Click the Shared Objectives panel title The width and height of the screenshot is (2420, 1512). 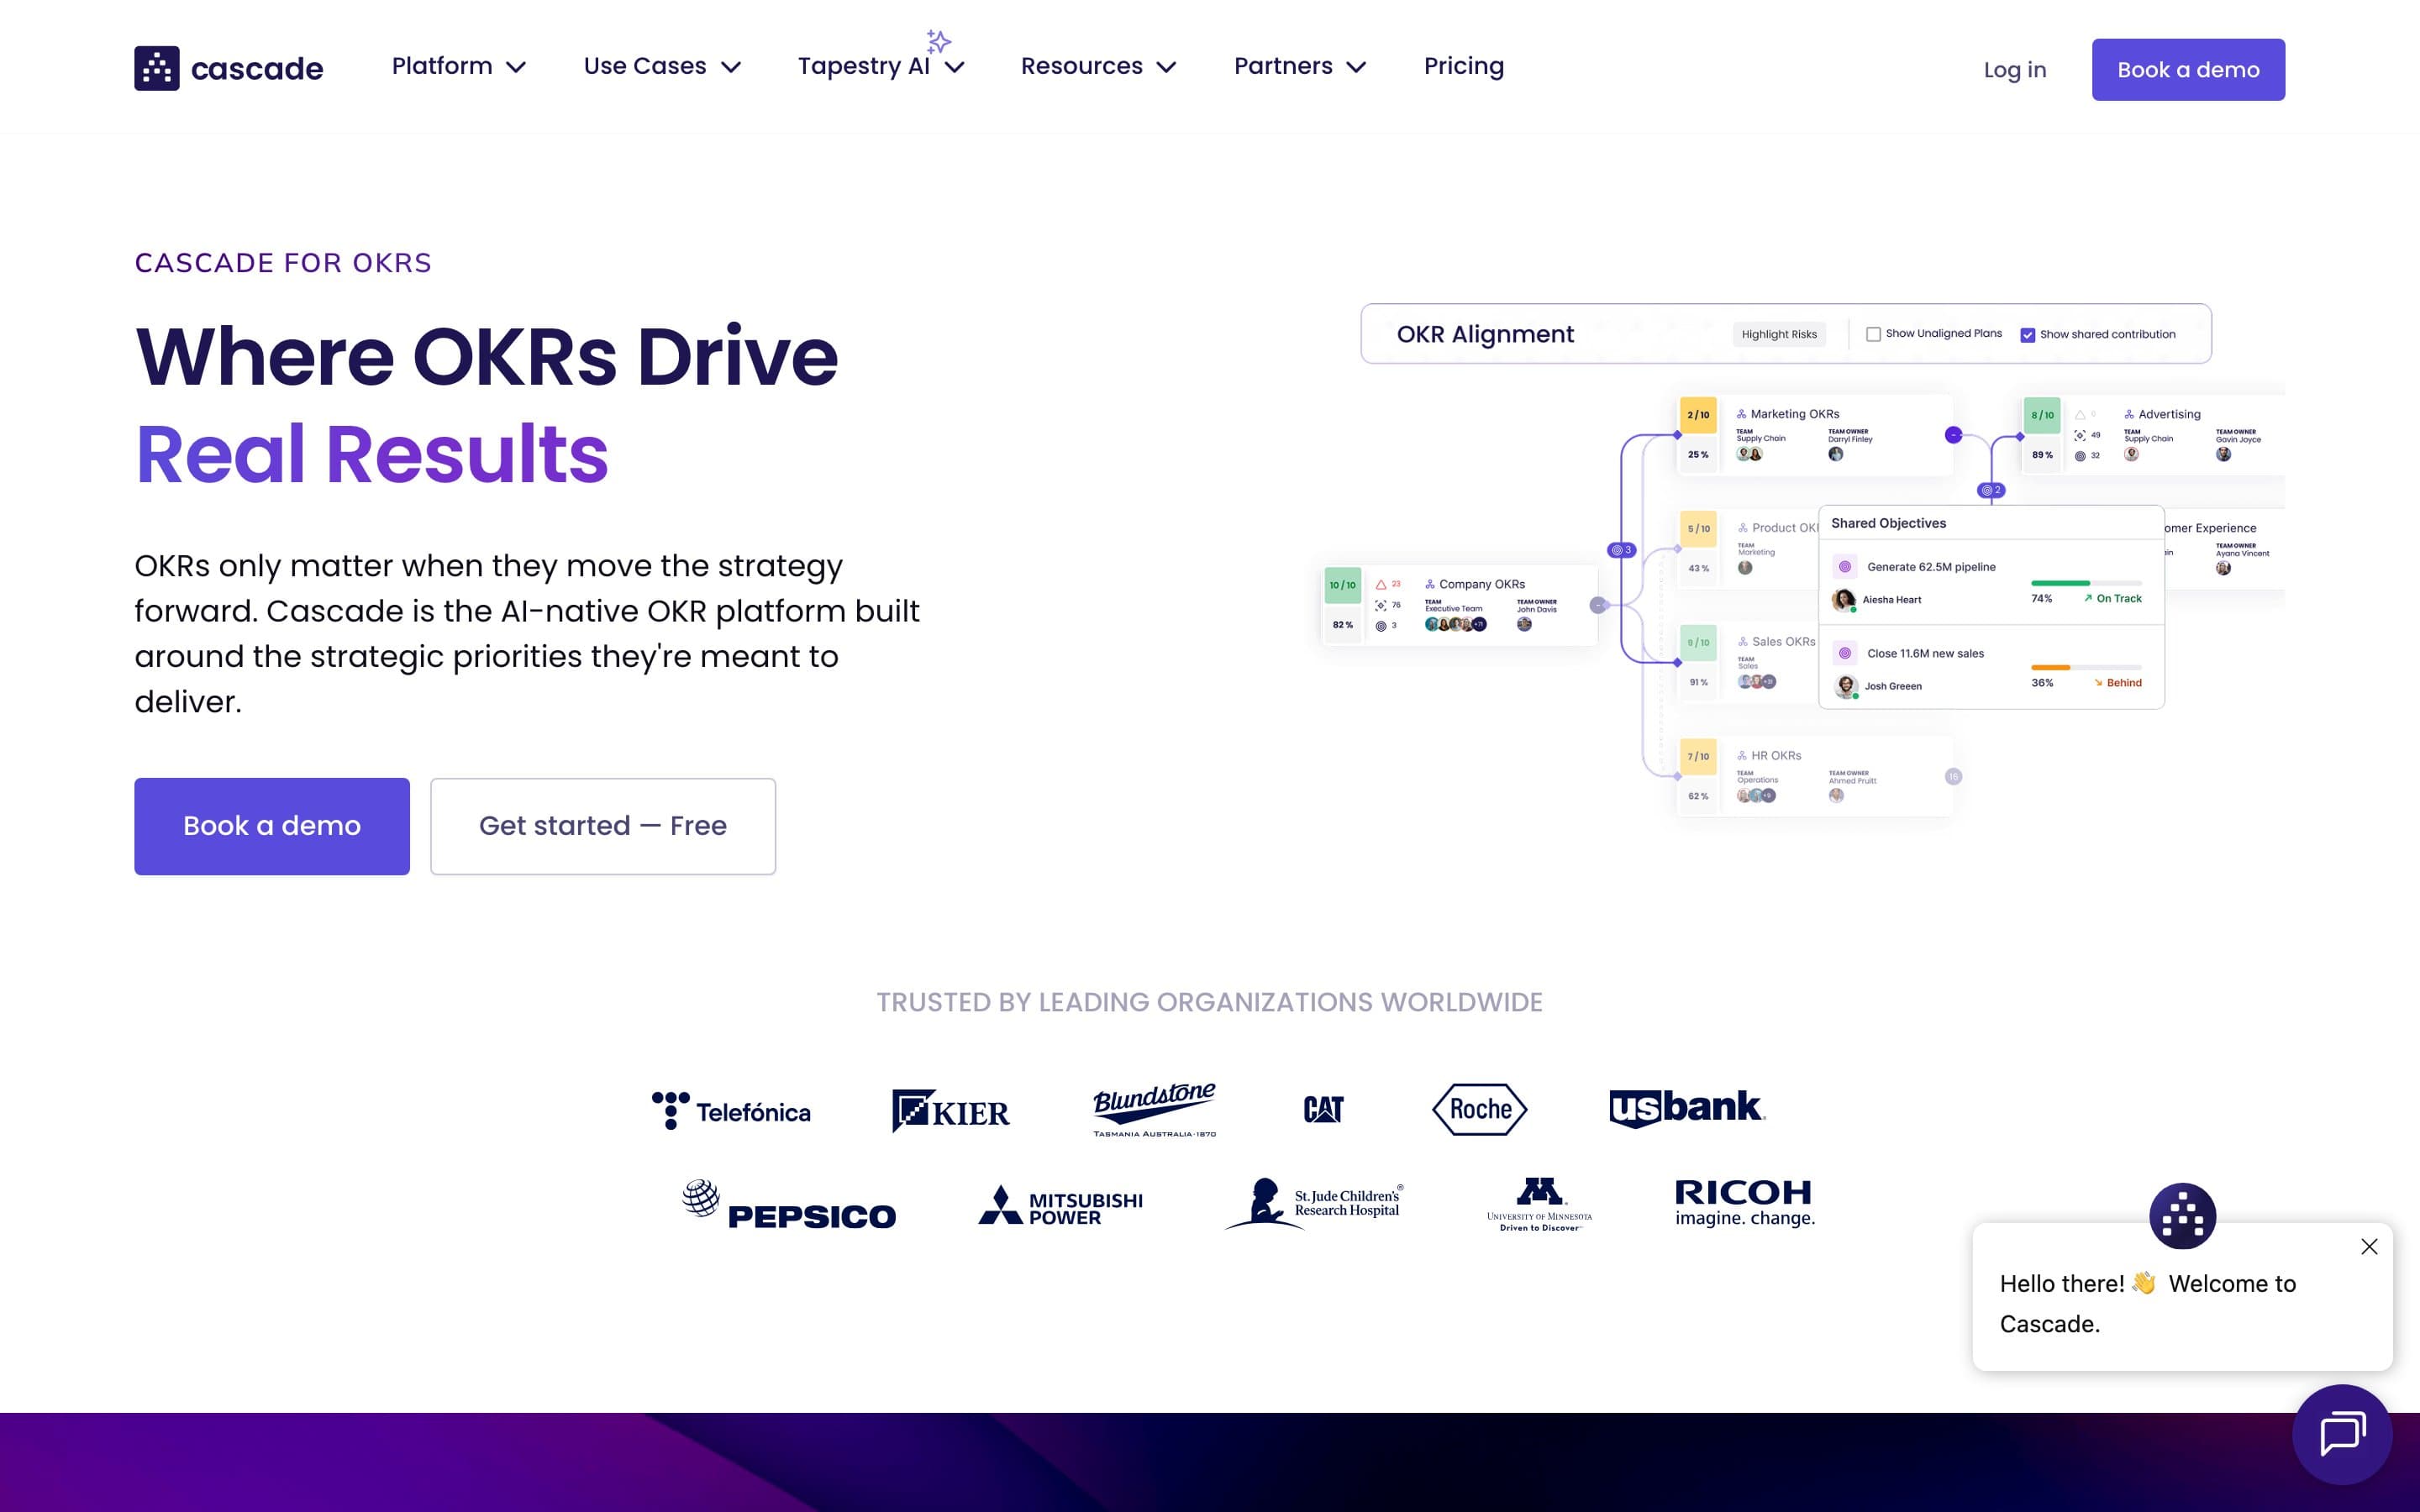(1888, 523)
